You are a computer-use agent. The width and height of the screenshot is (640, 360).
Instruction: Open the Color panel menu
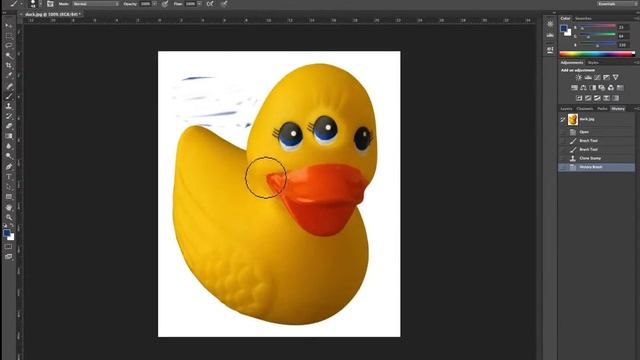pyautogui.click(x=636, y=18)
